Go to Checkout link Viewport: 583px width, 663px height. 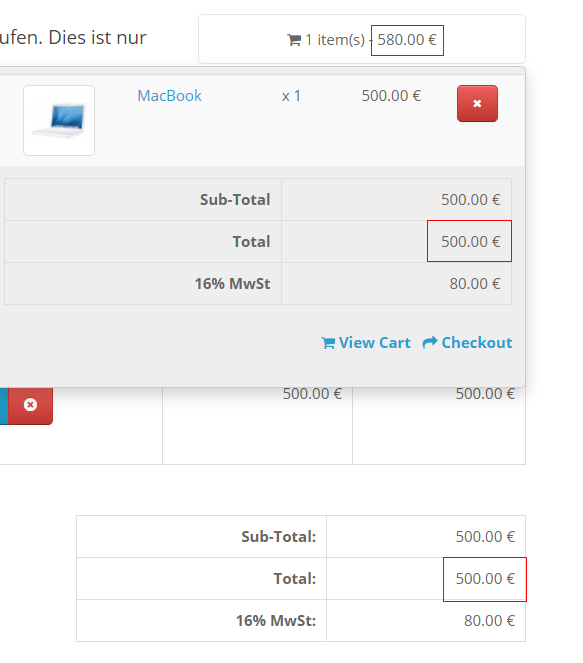(467, 342)
